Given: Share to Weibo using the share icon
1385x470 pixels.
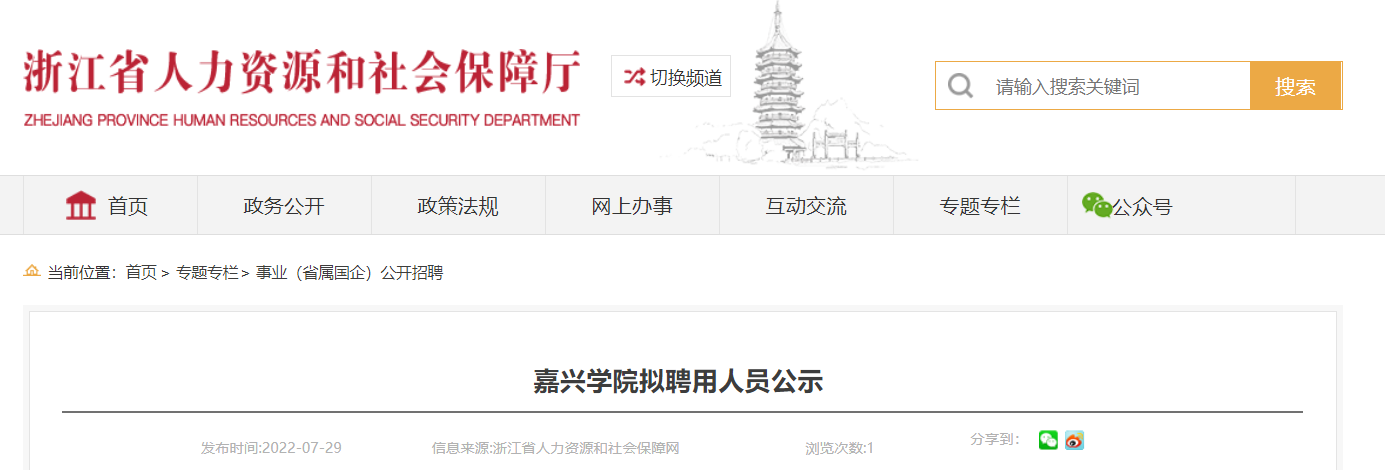Looking at the screenshot, I should (x=1074, y=440).
